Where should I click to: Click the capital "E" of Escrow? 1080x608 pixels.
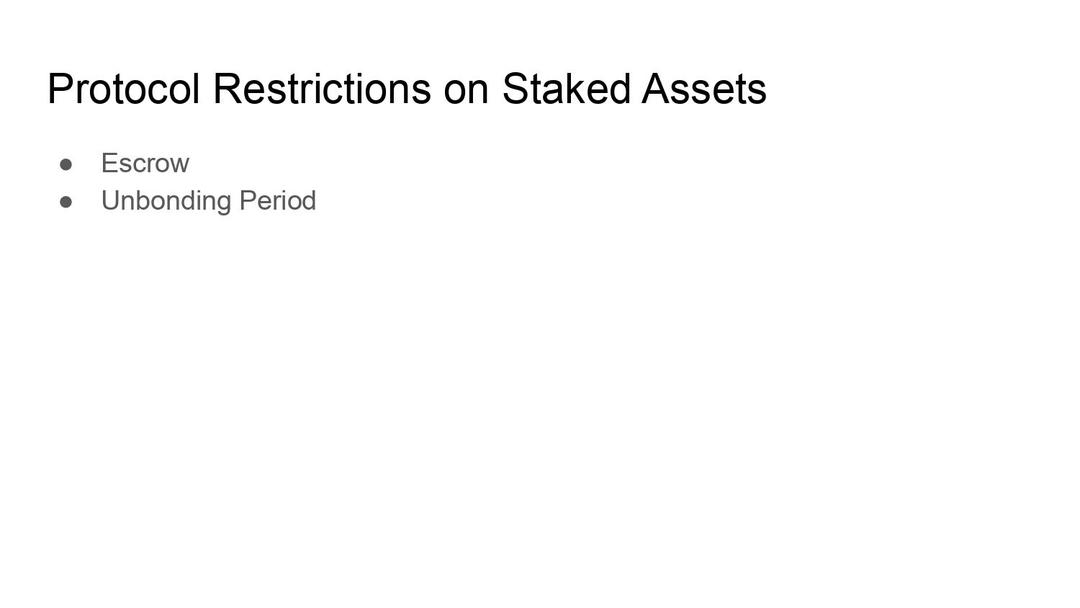click(x=109, y=164)
